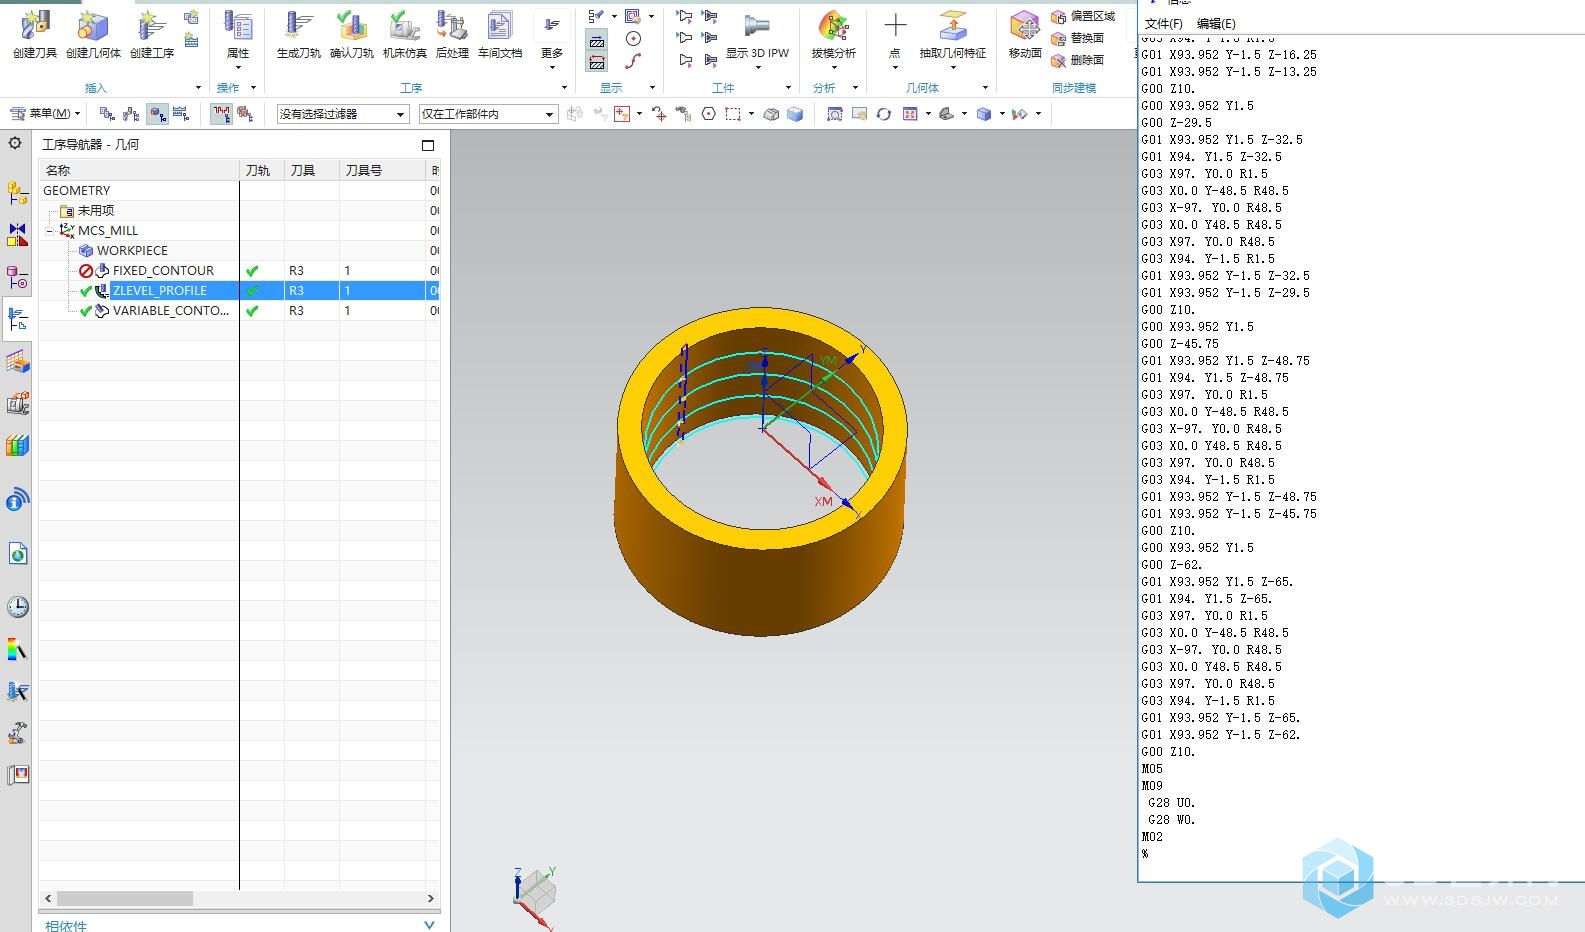Image resolution: width=1585 pixels, height=932 pixels.
Task: Open the 菜单(M) menu
Action: coord(45,114)
